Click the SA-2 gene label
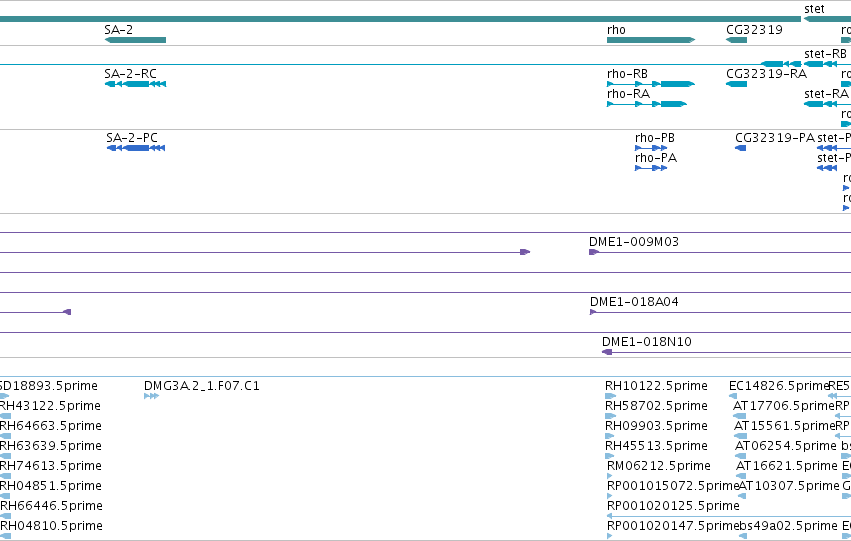Screen dimensions: 851x541 coord(118,30)
